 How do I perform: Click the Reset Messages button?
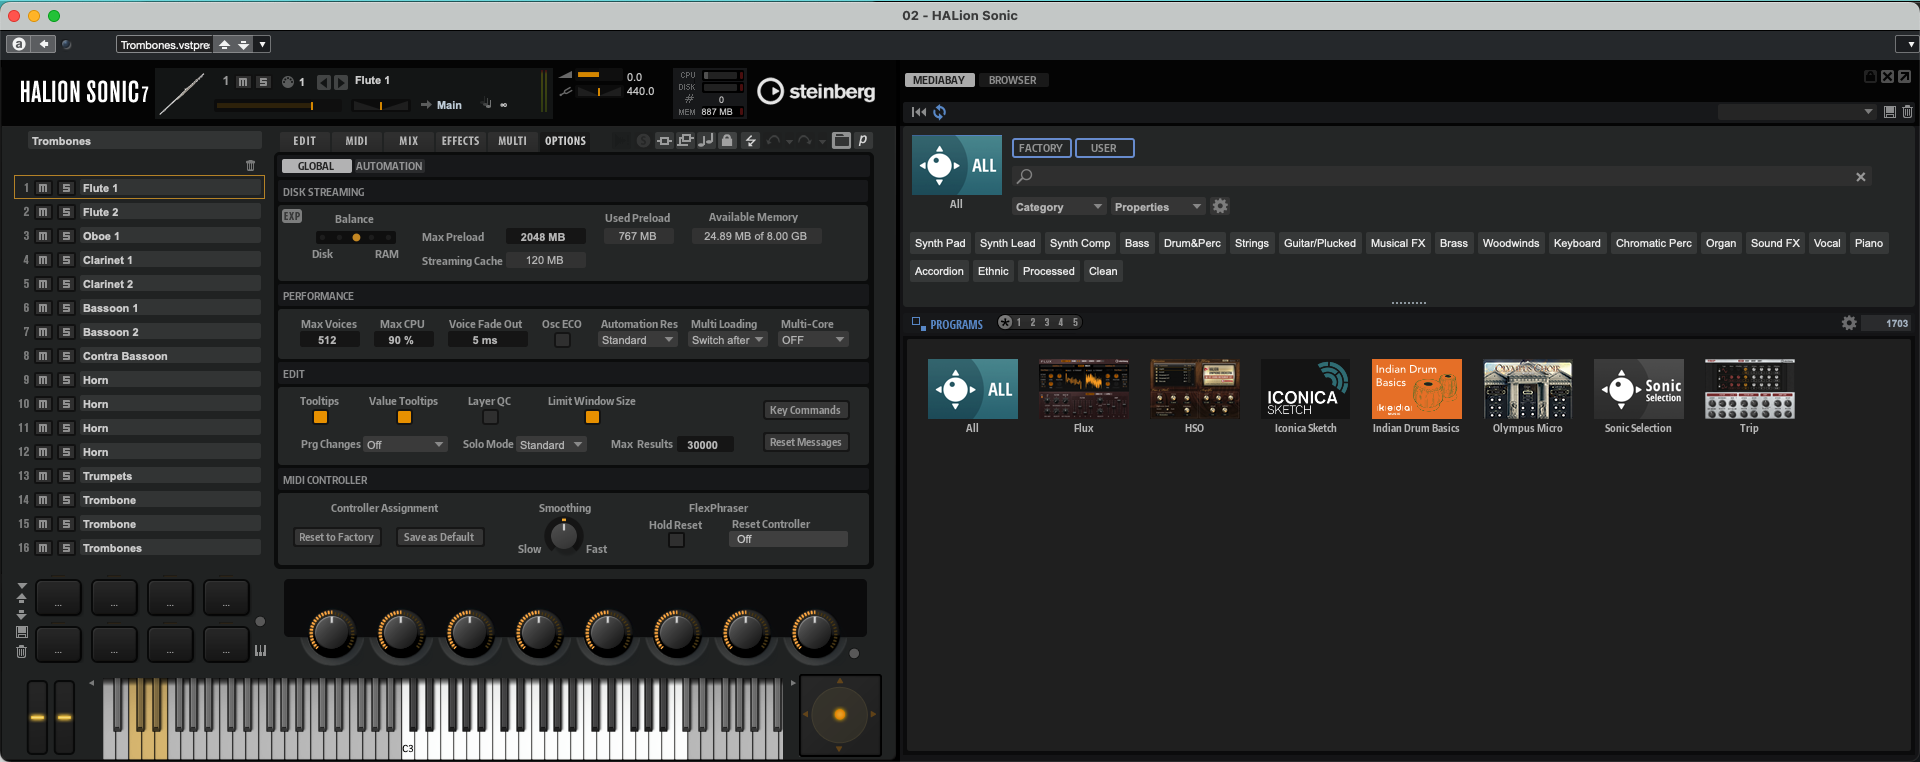click(805, 442)
